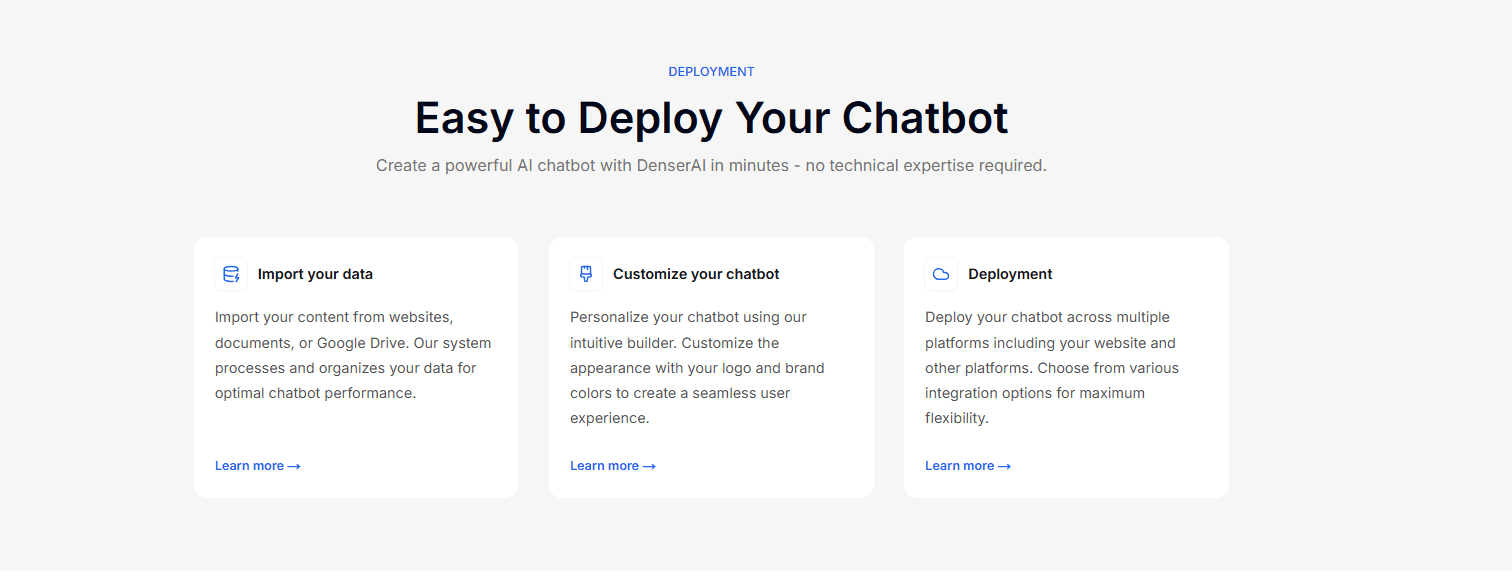The width and height of the screenshot is (1512, 579).
Task: Click the arrow in Customize chatbot's Learn more
Action: click(x=650, y=465)
